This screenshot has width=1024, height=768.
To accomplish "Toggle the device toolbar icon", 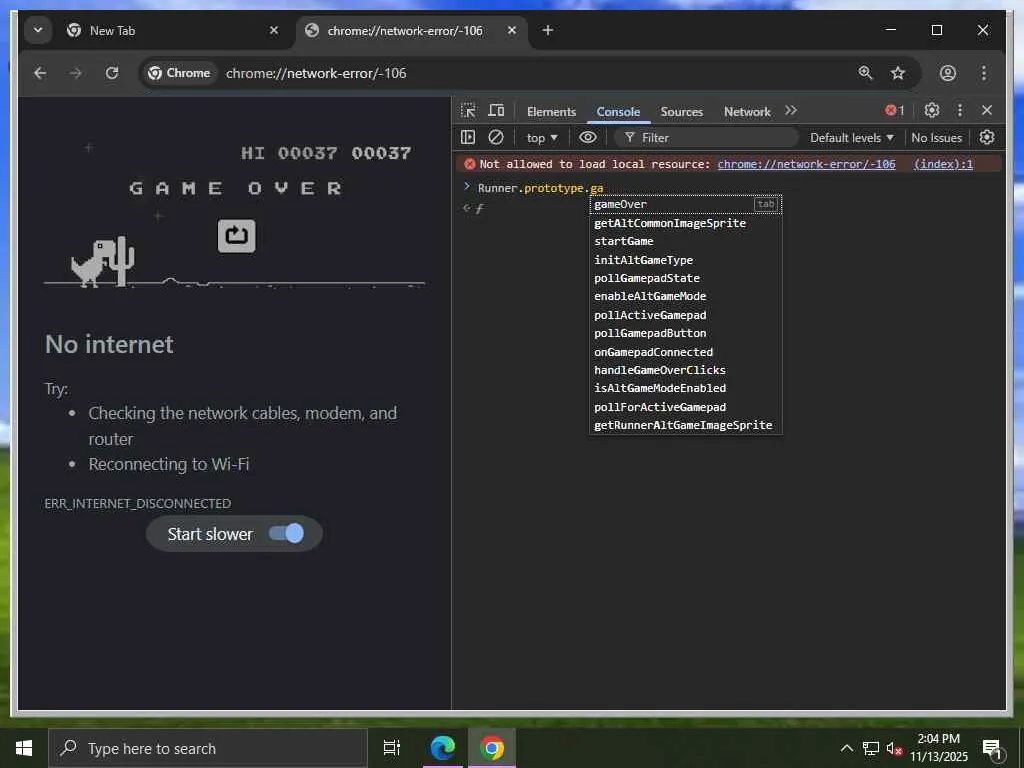I will (496, 111).
